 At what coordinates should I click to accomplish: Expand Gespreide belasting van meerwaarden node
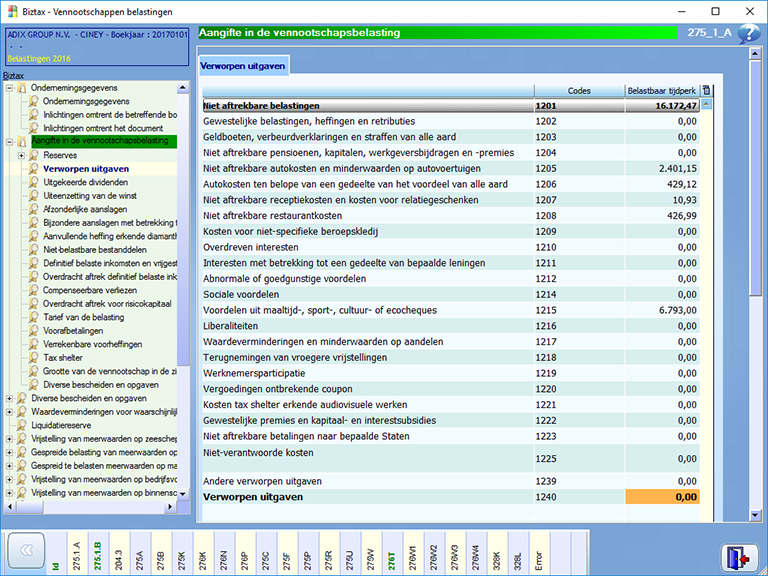9,452
